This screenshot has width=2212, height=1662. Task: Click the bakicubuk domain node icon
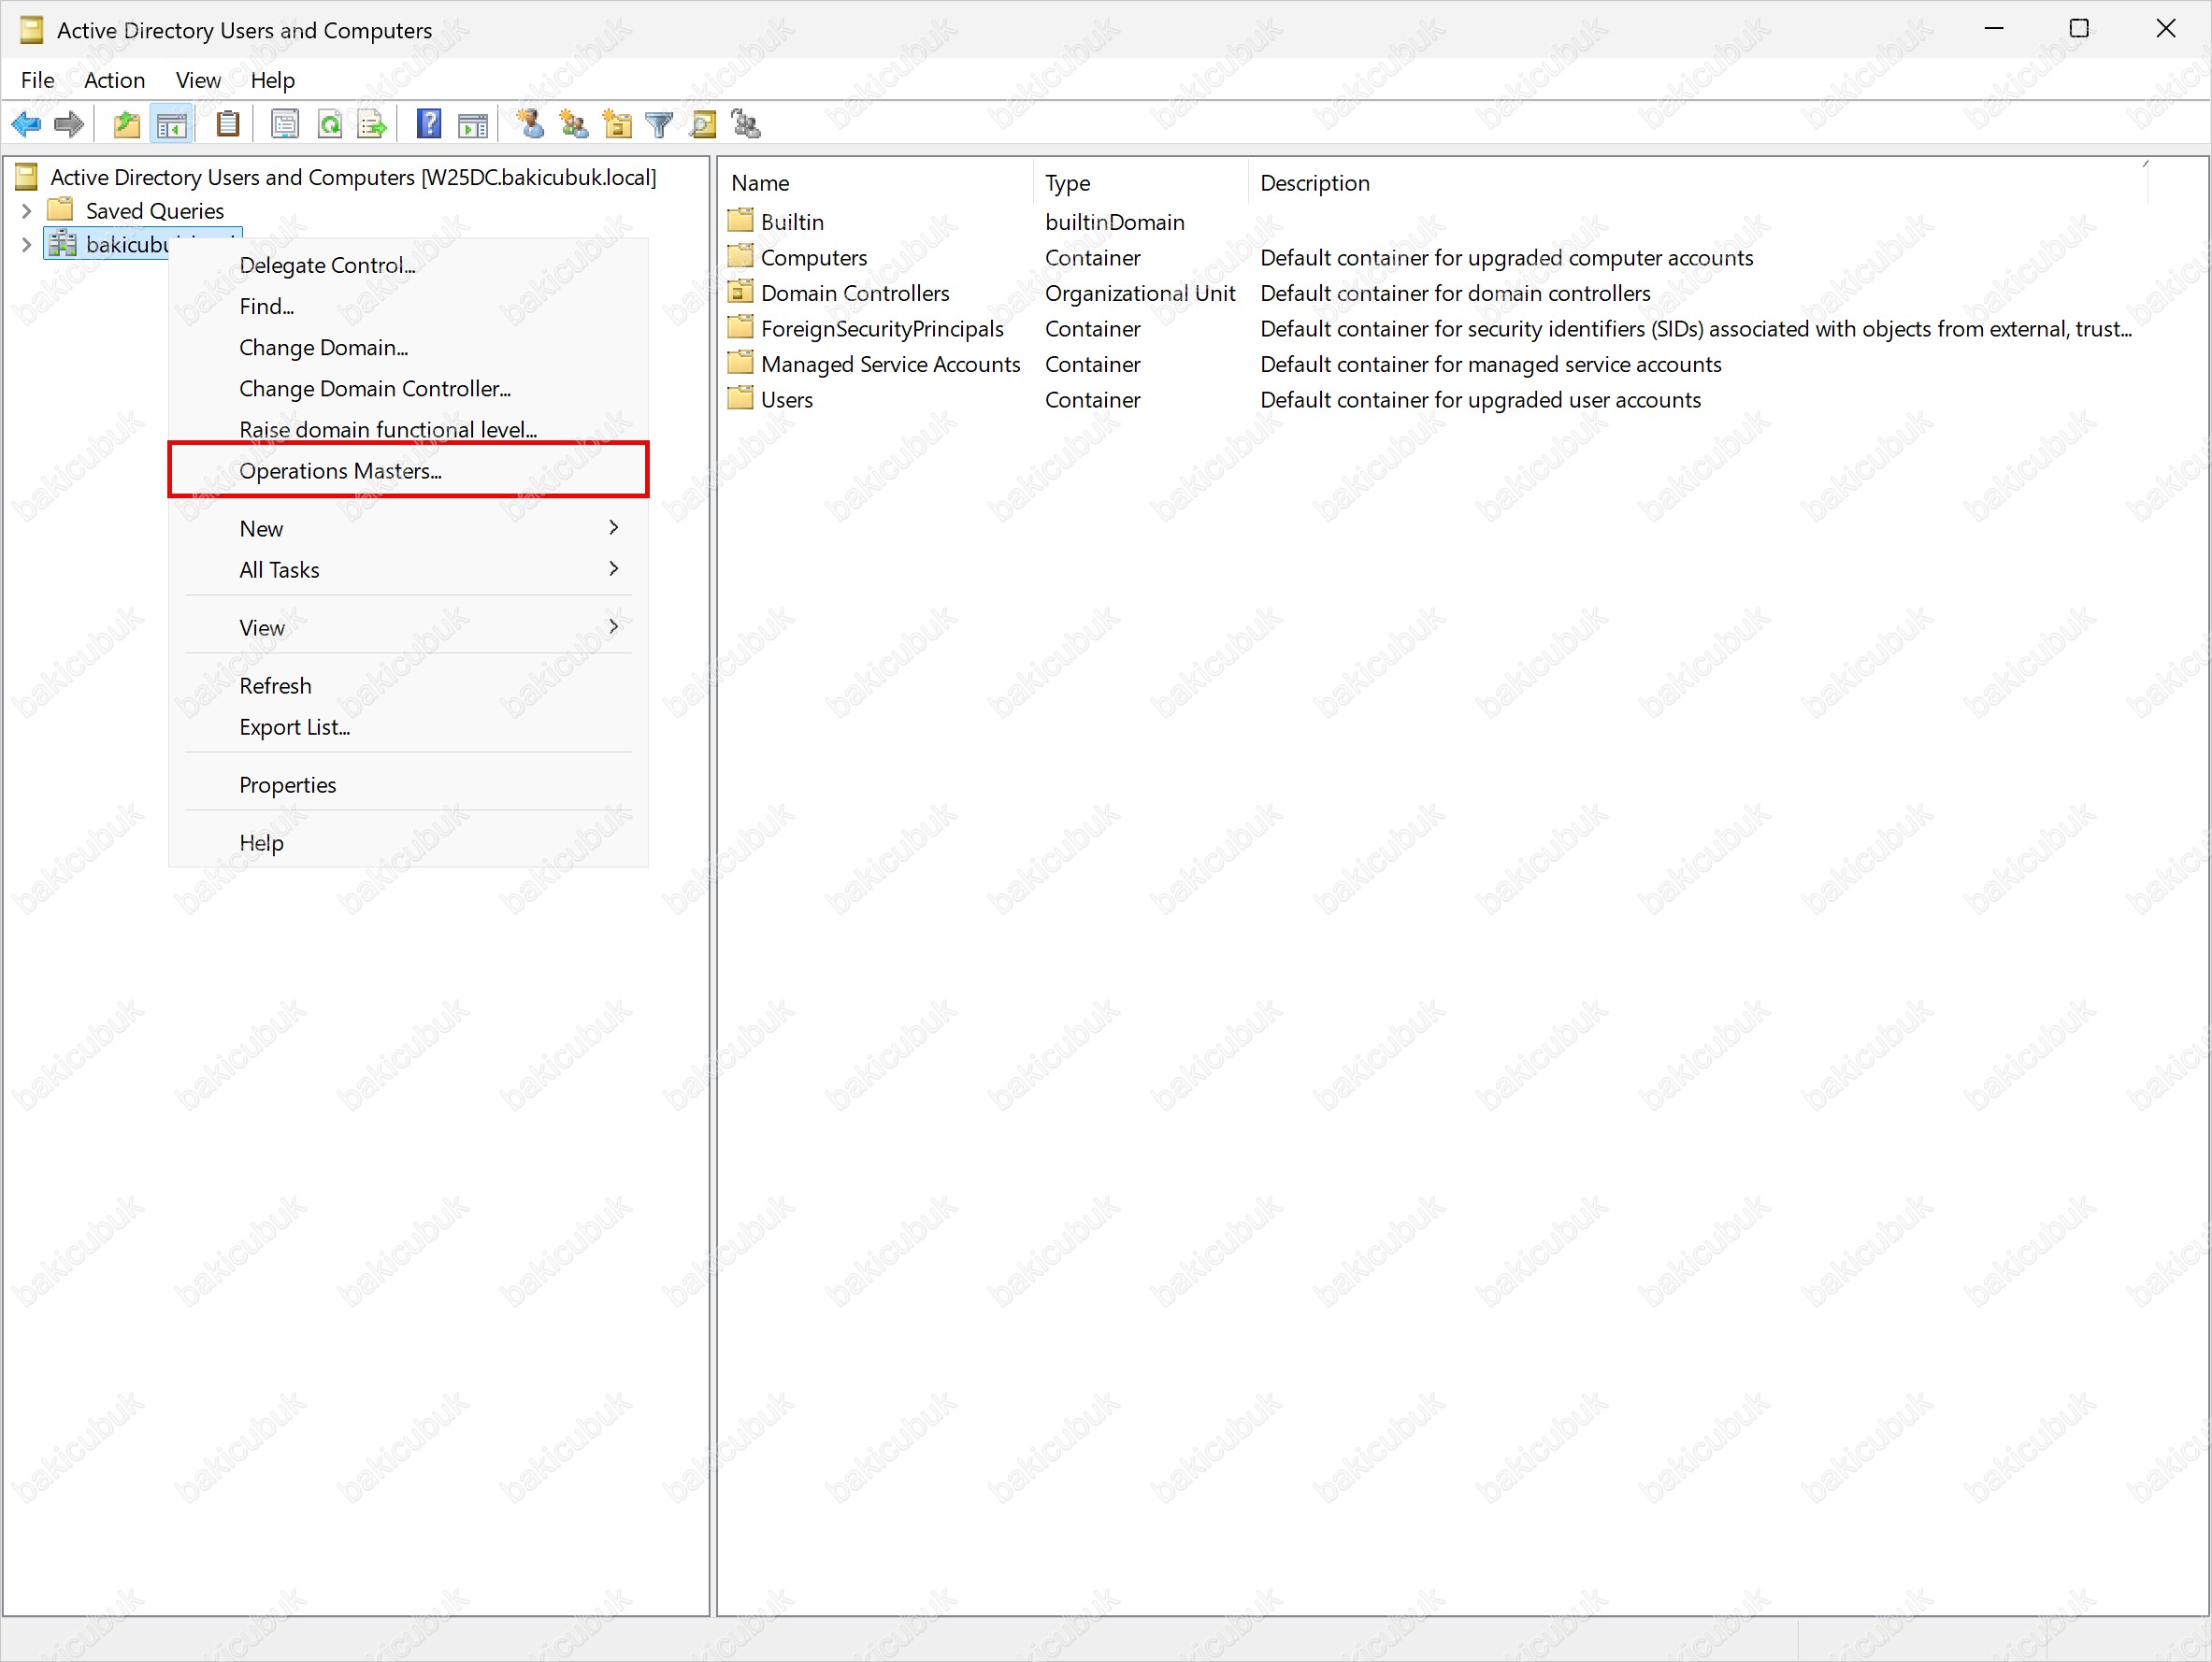pyautogui.click(x=63, y=243)
